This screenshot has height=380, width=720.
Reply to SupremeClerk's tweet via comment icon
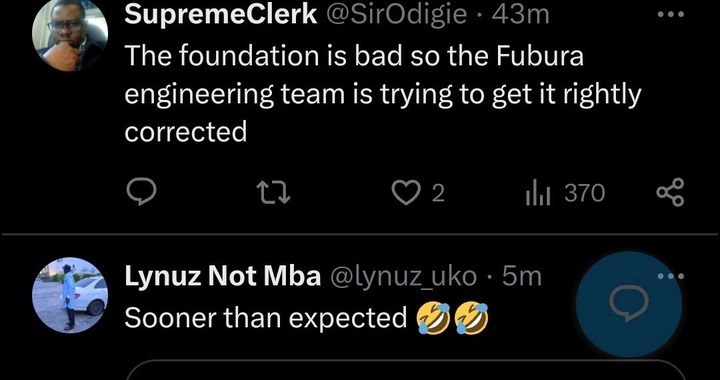(x=141, y=193)
